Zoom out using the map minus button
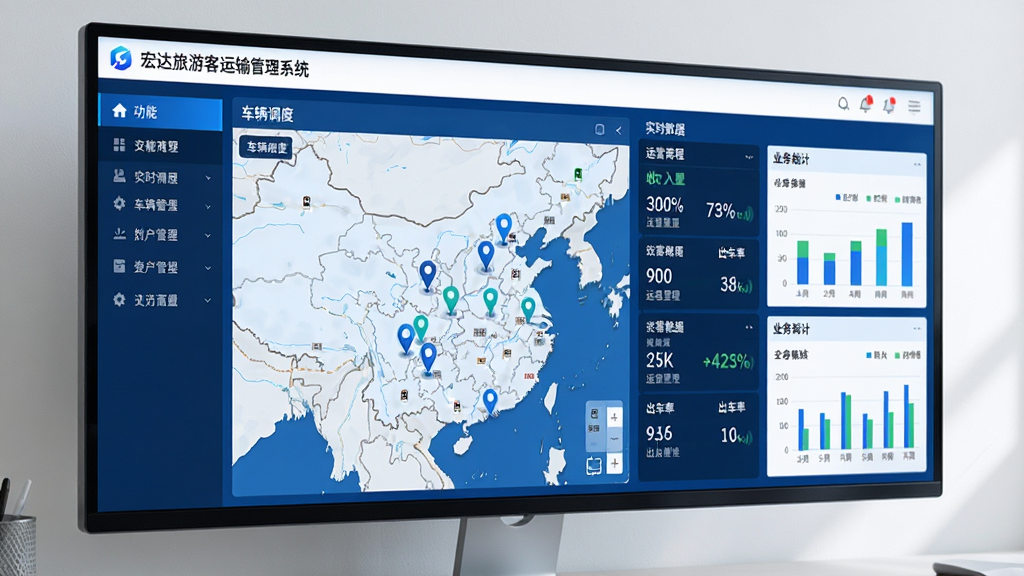This screenshot has width=1024, height=576. (614, 440)
